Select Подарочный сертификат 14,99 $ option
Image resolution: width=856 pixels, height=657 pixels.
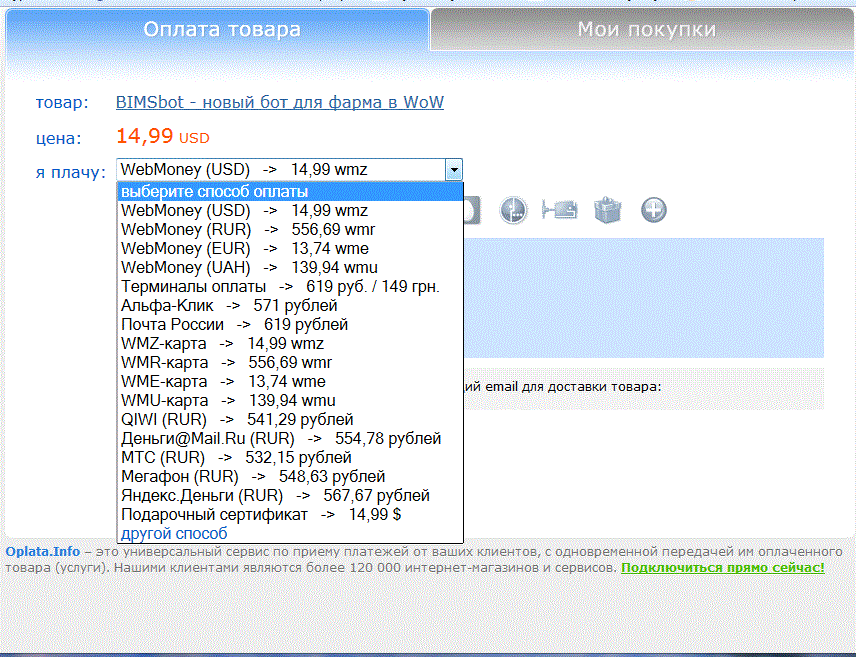click(290, 514)
